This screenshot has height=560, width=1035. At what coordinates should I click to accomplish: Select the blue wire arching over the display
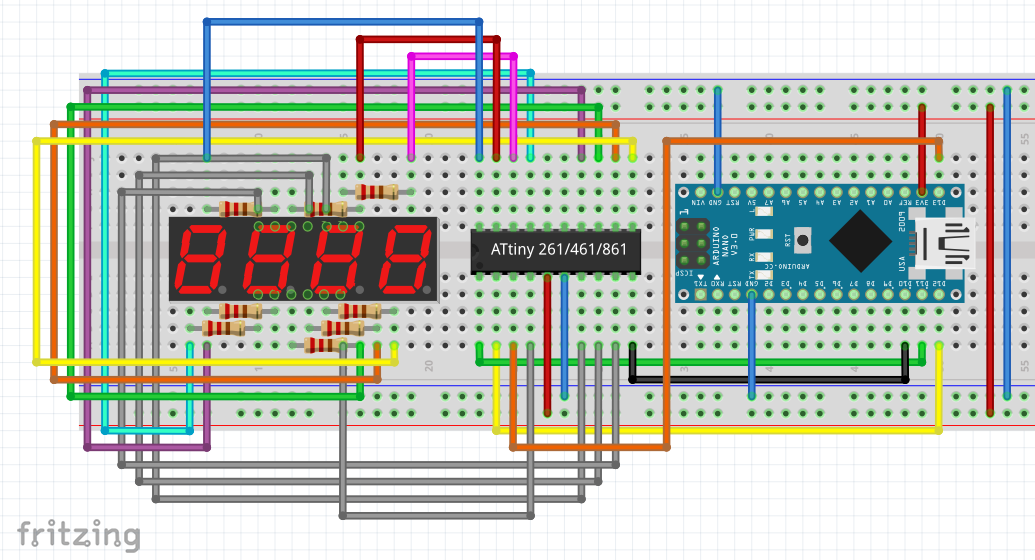click(340, 21)
